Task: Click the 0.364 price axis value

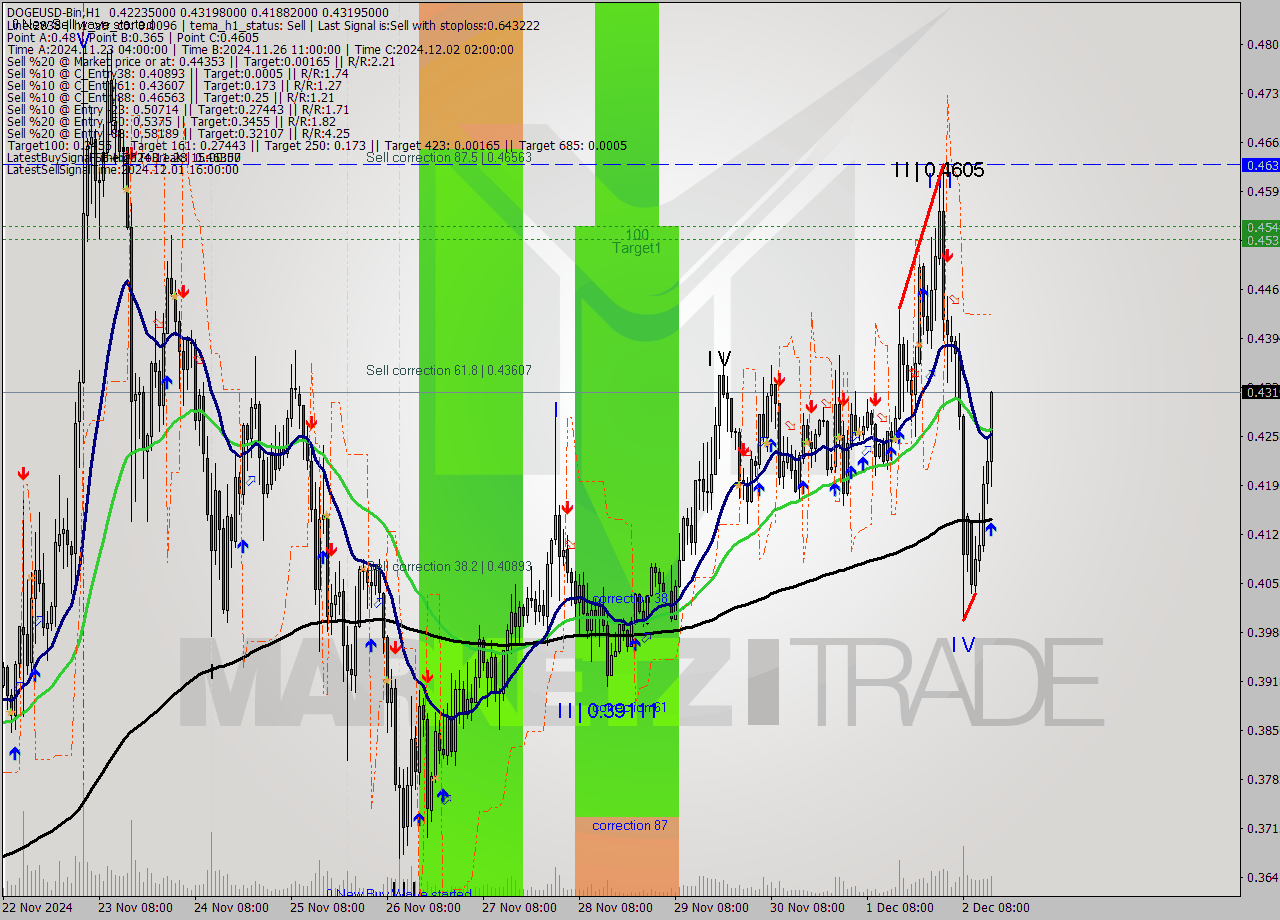Action: (1263, 877)
